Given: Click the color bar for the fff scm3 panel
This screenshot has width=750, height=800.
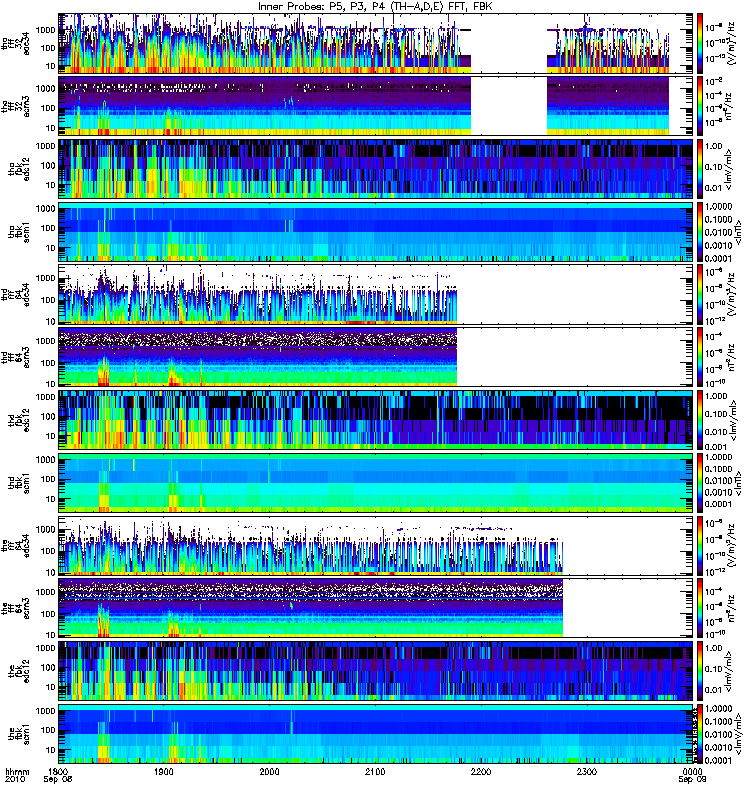Looking at the screenshot, I should point(700,608).
